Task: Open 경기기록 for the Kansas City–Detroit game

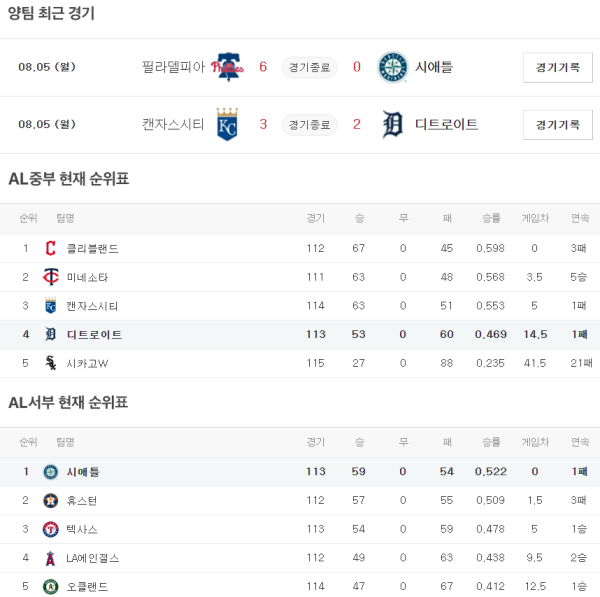Action: click(557, 124)
